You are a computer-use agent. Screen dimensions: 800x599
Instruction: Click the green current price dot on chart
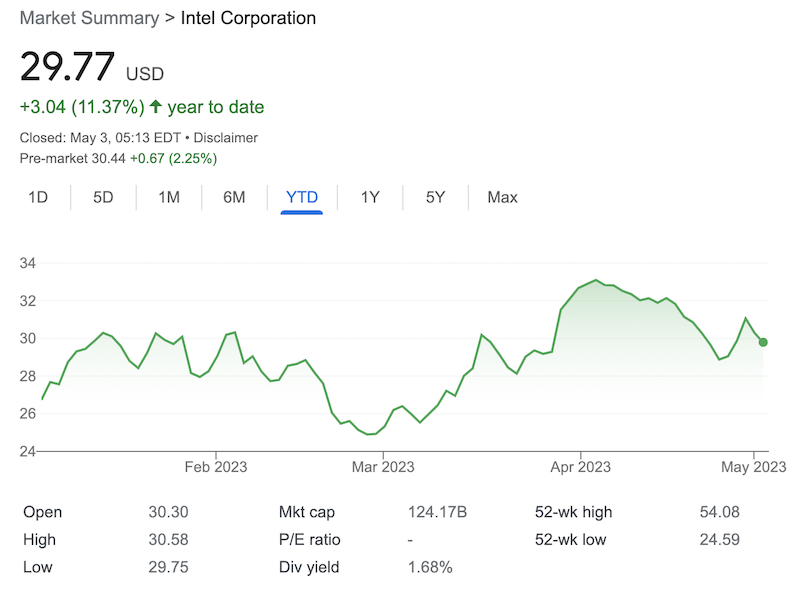click(763, 342)
